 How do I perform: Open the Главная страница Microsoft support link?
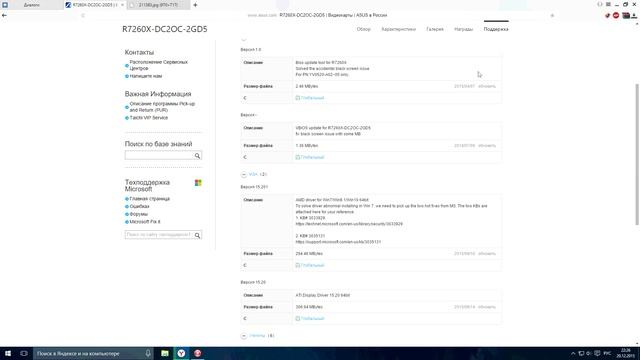point(149,199)
